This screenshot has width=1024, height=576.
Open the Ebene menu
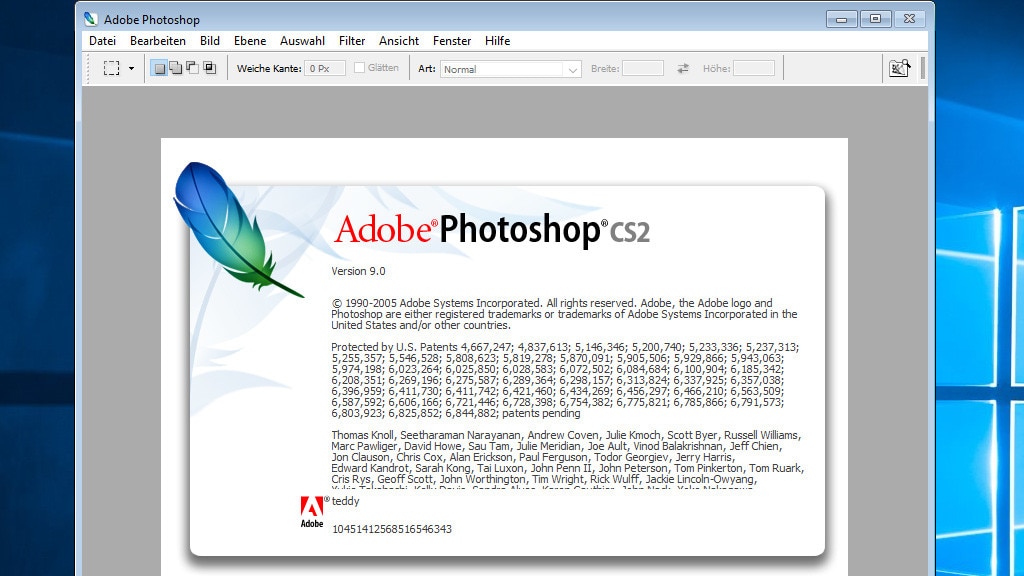click(x=250, y=40)
